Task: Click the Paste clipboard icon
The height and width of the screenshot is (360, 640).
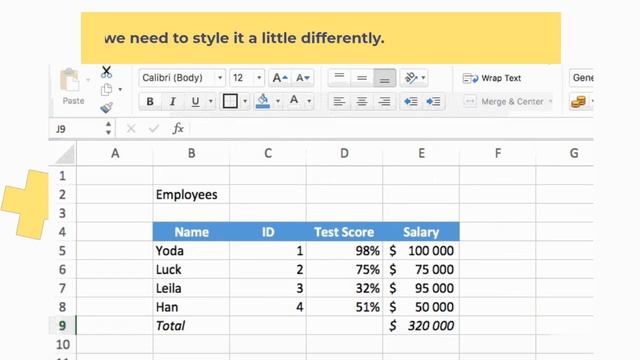Action: pos(70,80)
